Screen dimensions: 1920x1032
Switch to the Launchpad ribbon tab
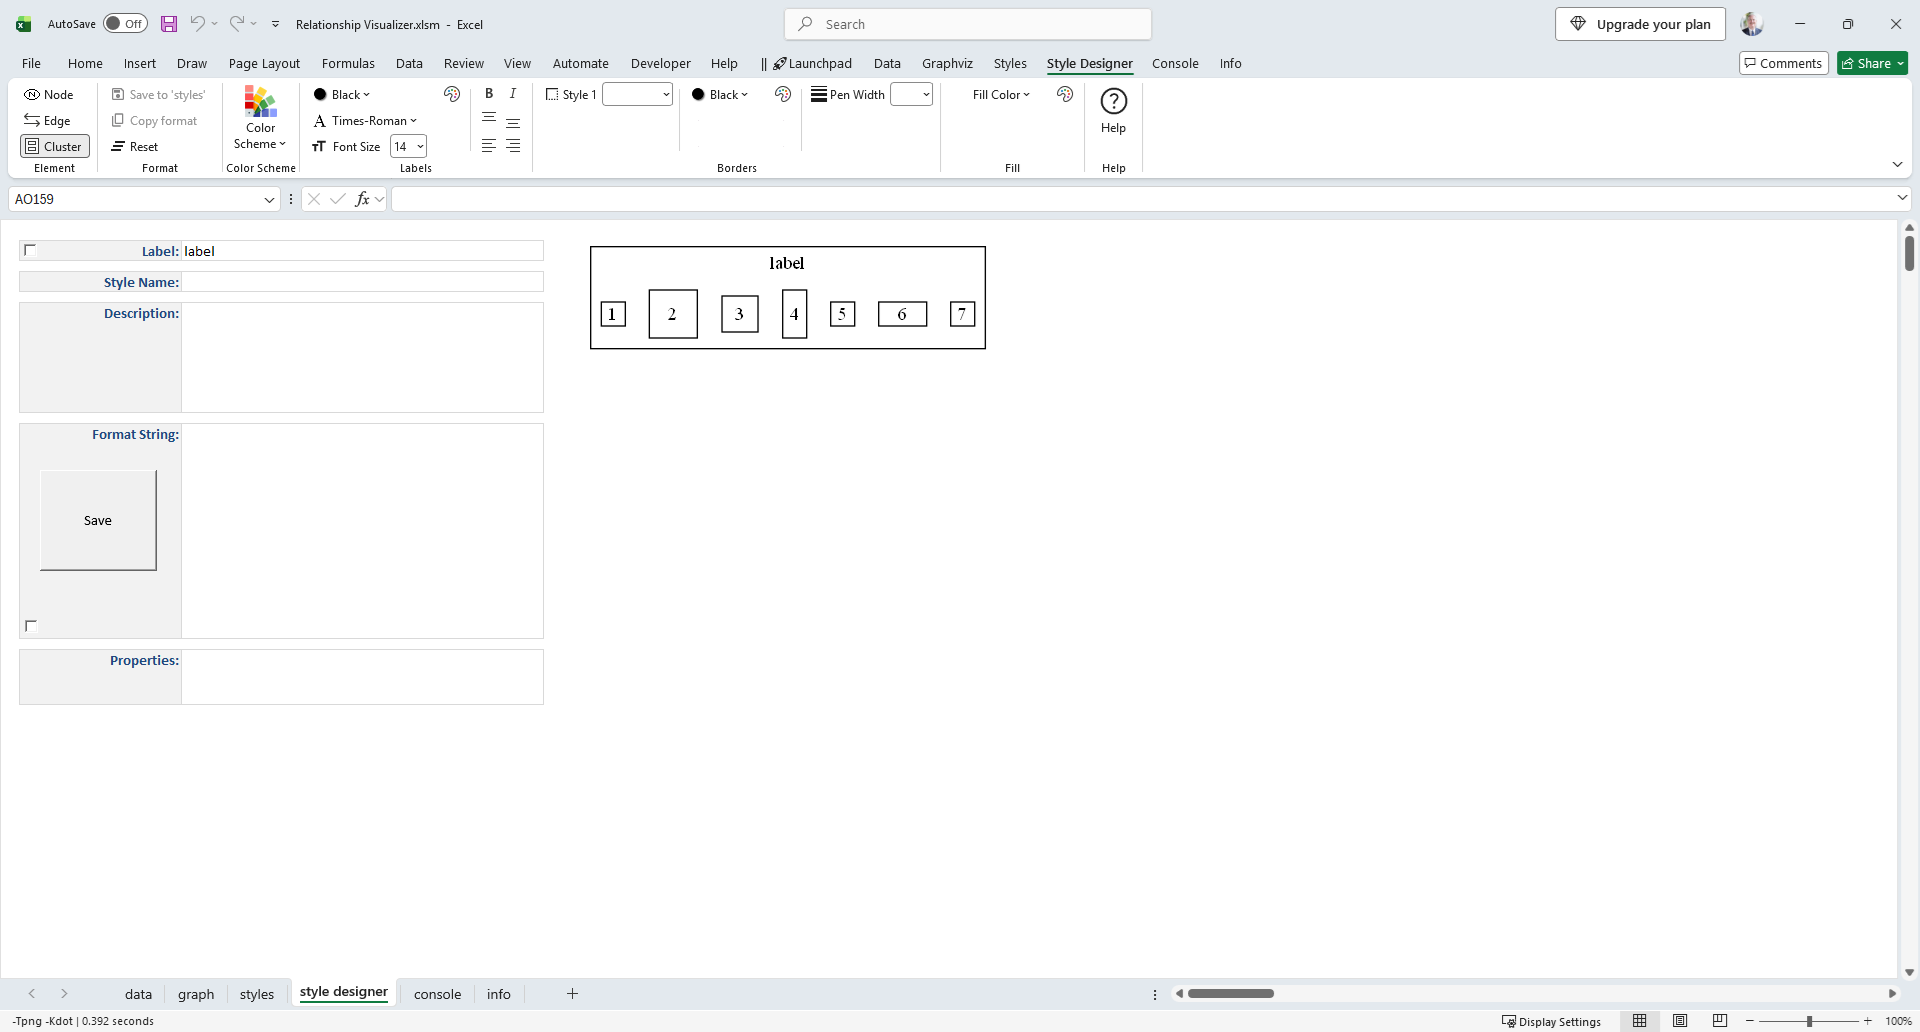pyautogui.click(x=812, y=63)
